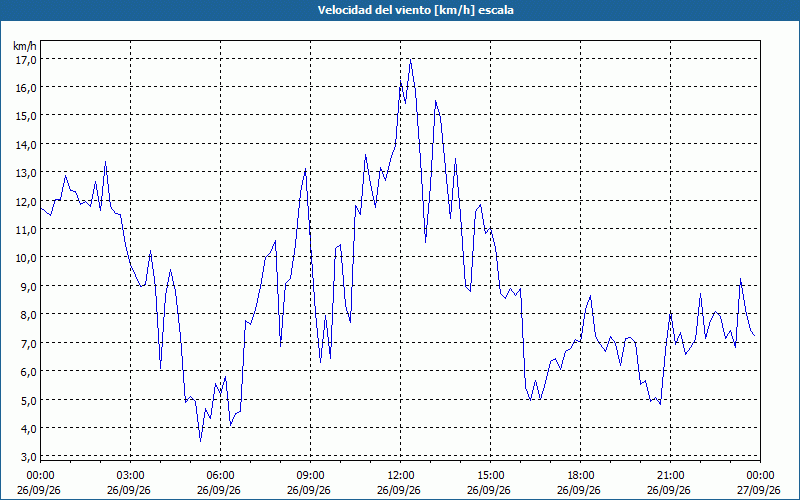Click the 5,0 y-axis value label
Screen dimensions: 800x500
(x=29, y=399)
